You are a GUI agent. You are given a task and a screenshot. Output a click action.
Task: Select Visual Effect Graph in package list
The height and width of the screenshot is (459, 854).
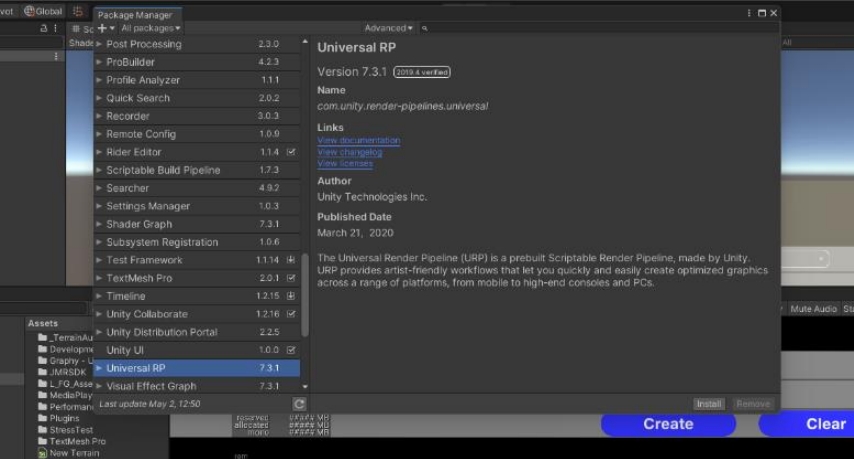(x=151, y=386)
